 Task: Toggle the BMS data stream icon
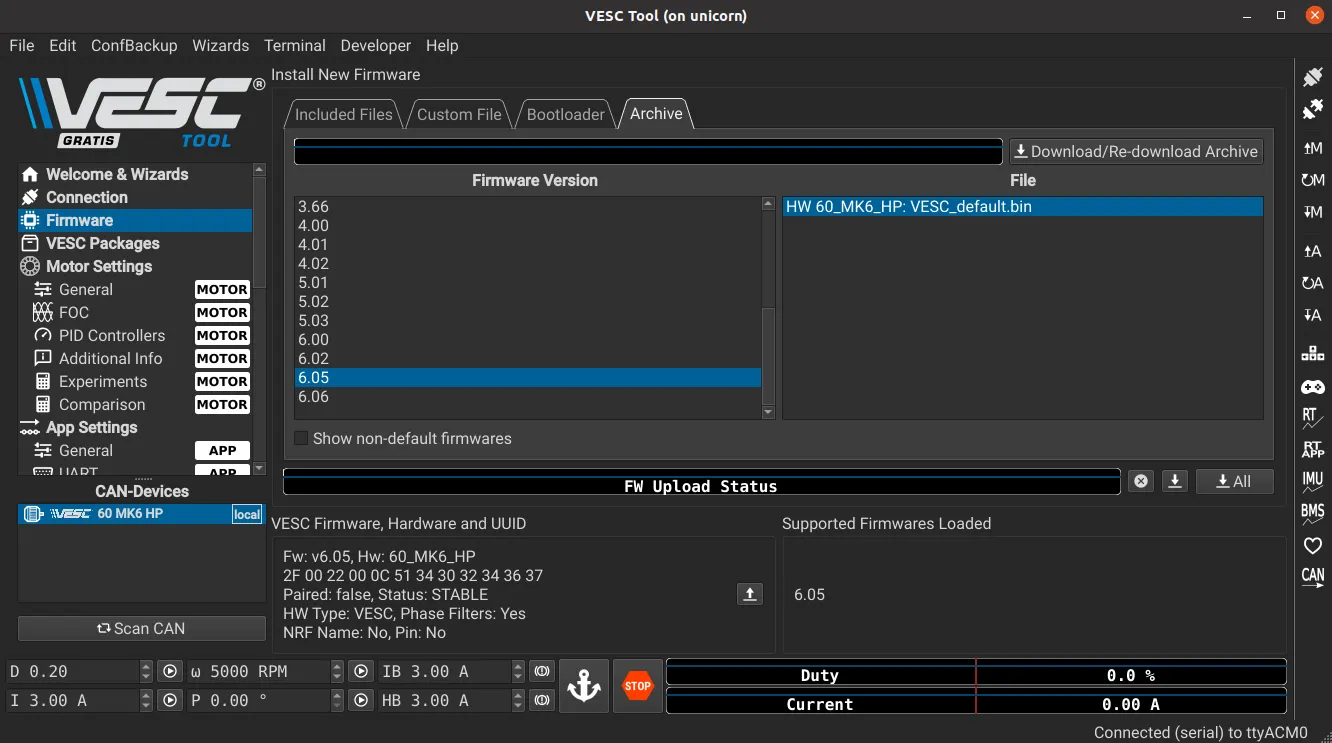pyautogui.click(x=1312, y=512)
